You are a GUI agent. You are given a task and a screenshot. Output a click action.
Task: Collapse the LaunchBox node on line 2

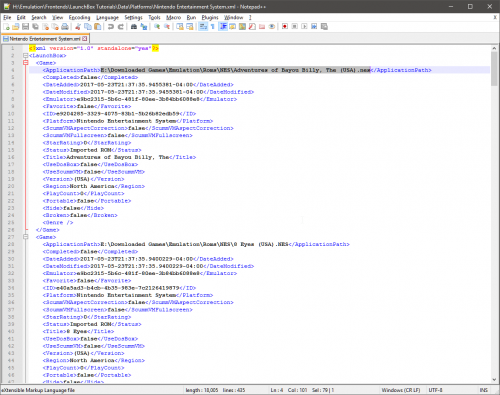(x=26, y=56)
